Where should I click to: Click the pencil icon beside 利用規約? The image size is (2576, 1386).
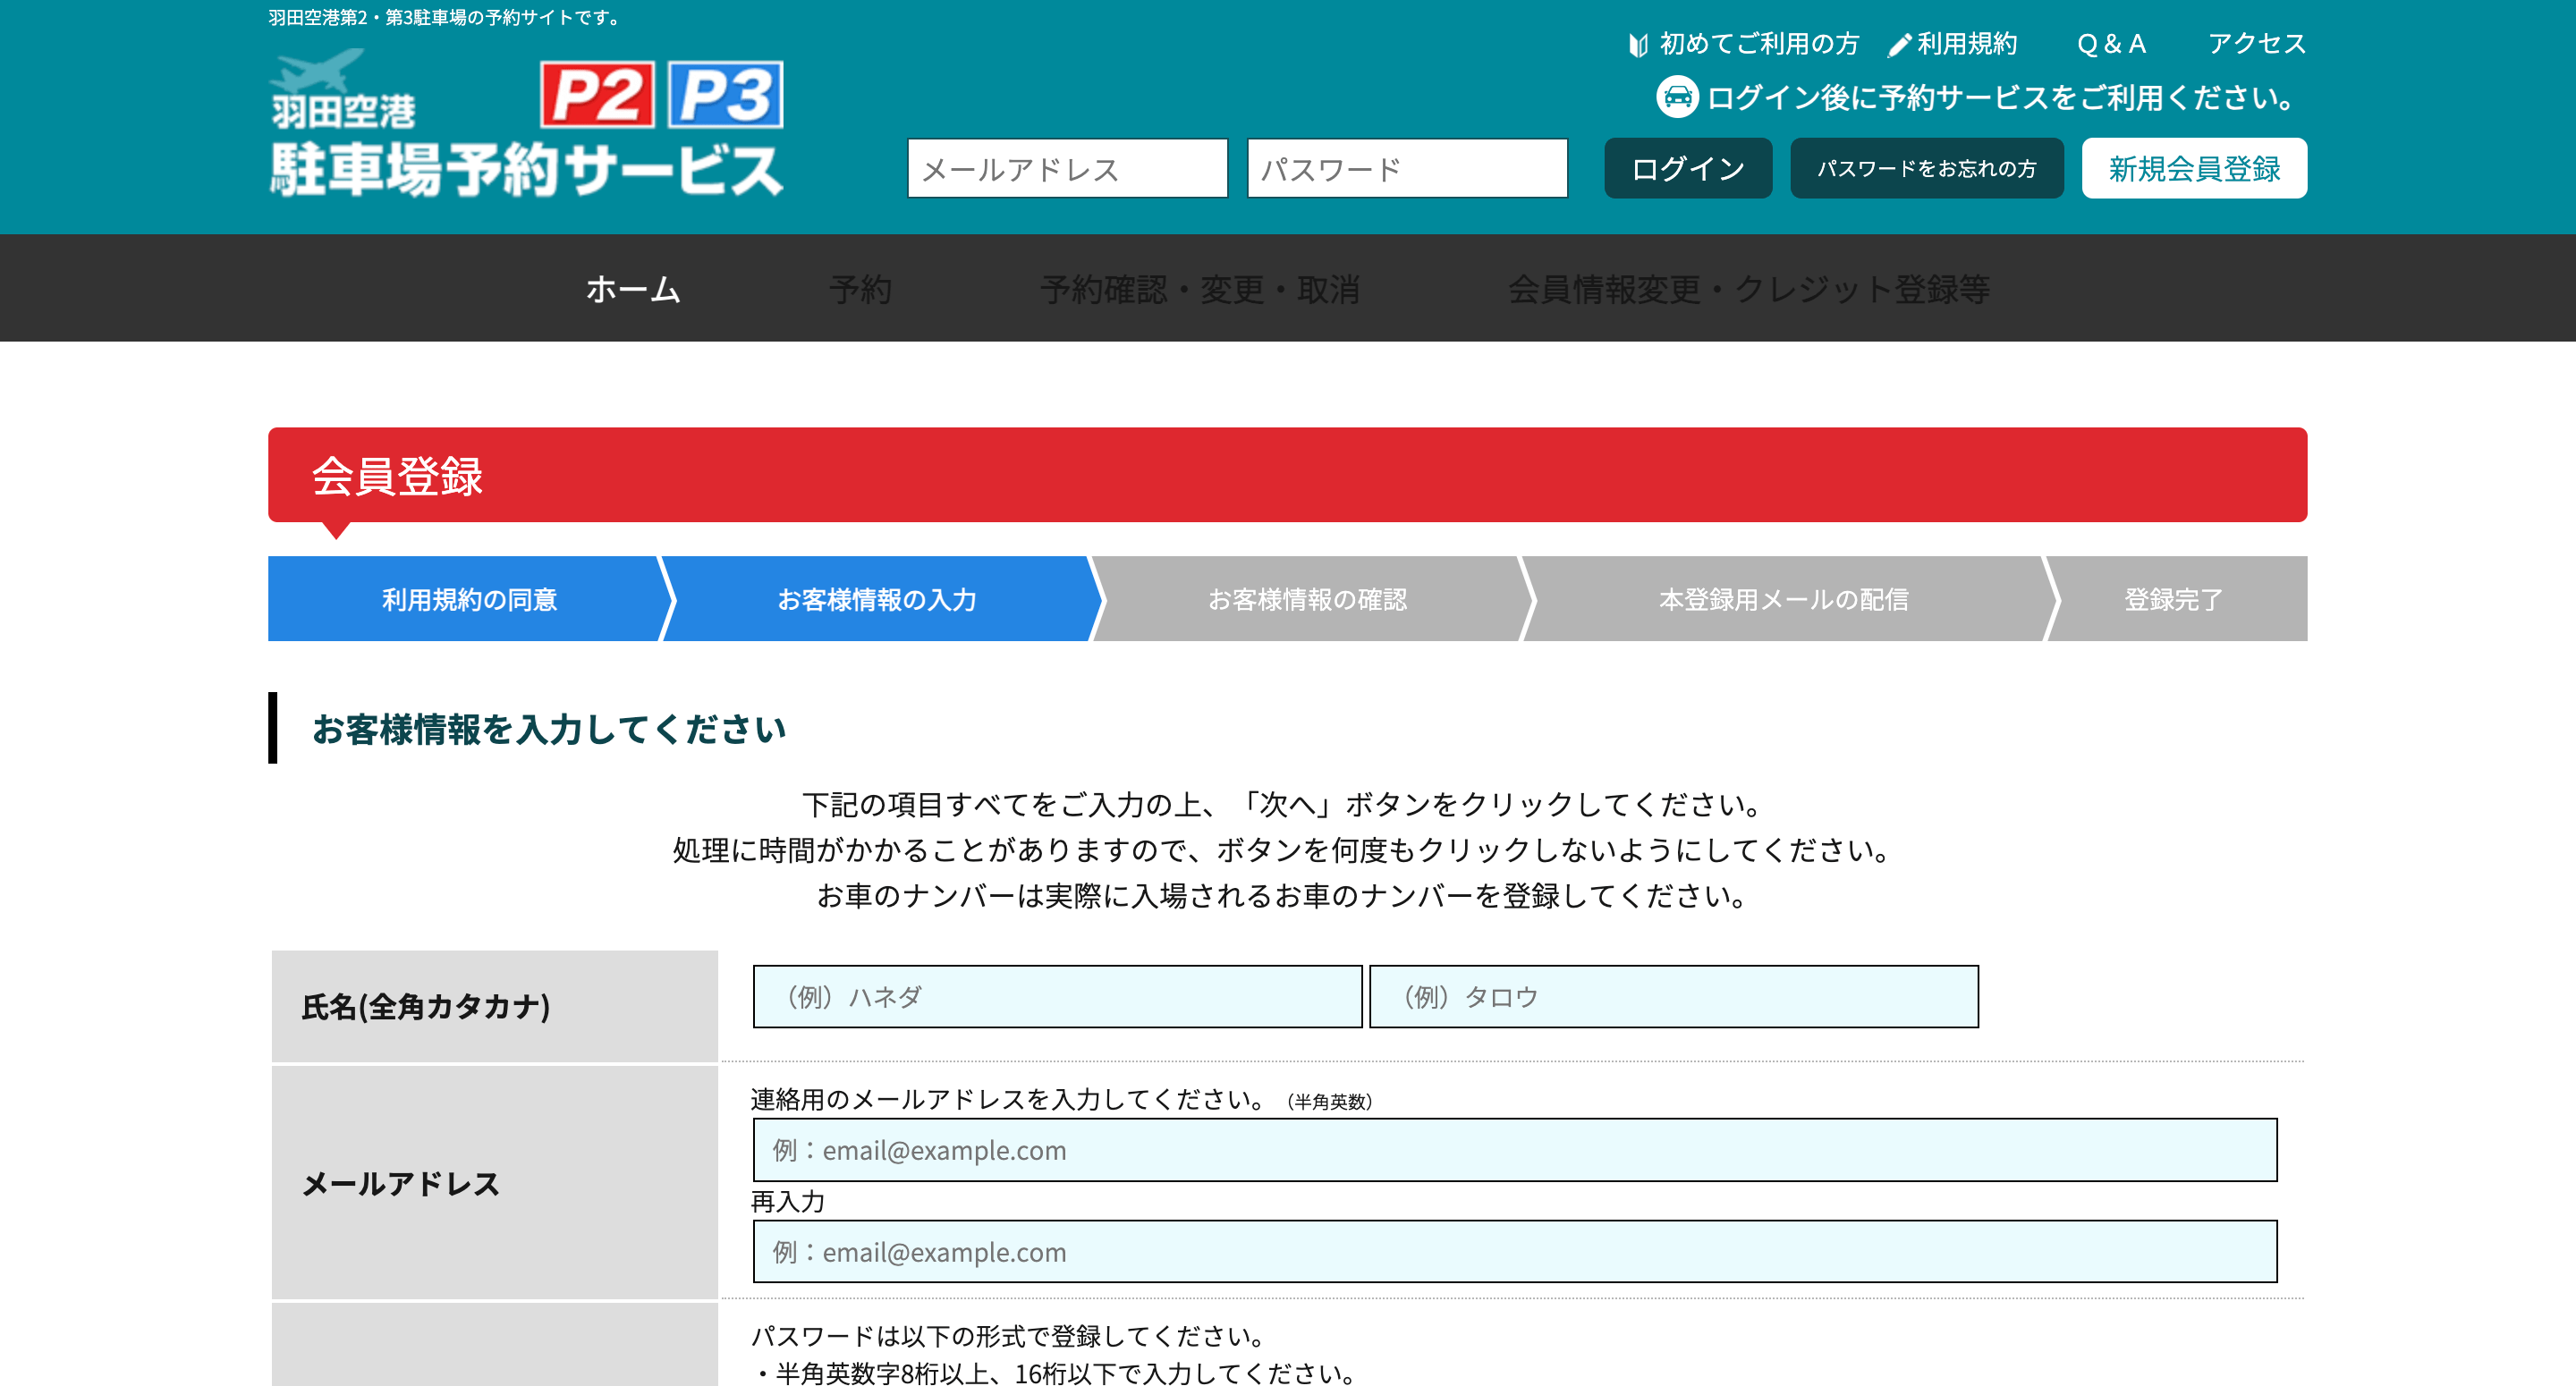click(1899, 45)
